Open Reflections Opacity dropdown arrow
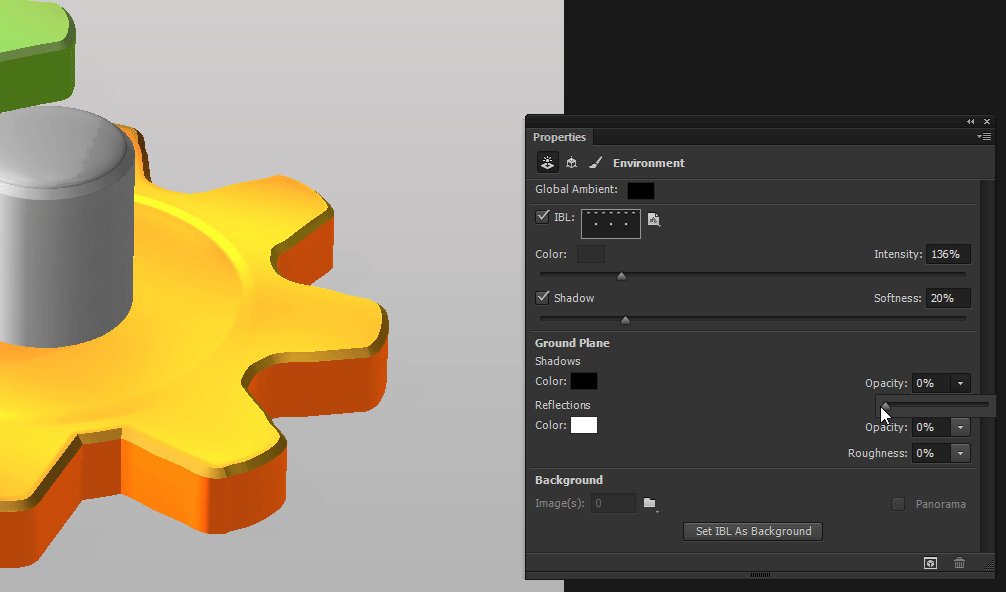Viewport: 1006px width, 592px height. (960, 427)
